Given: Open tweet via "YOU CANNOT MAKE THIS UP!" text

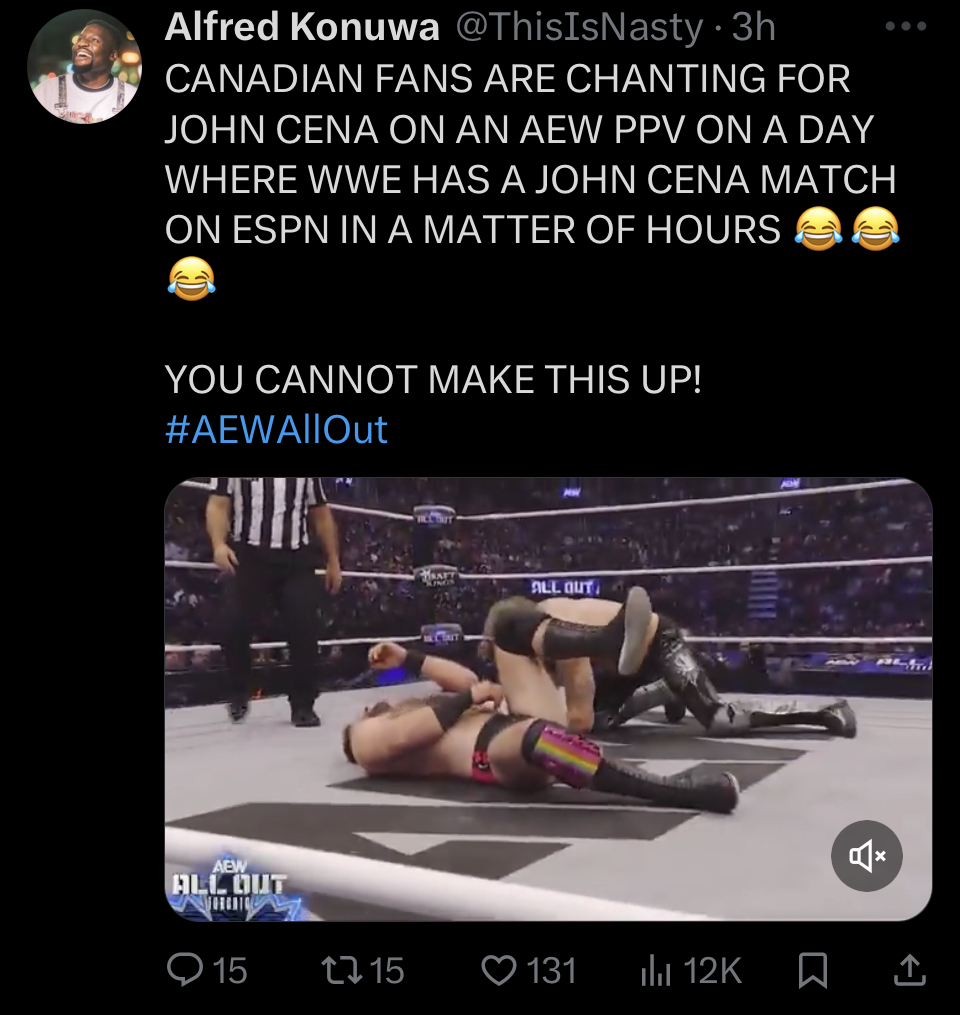Looking at the screenshot, I should point(433,379).
